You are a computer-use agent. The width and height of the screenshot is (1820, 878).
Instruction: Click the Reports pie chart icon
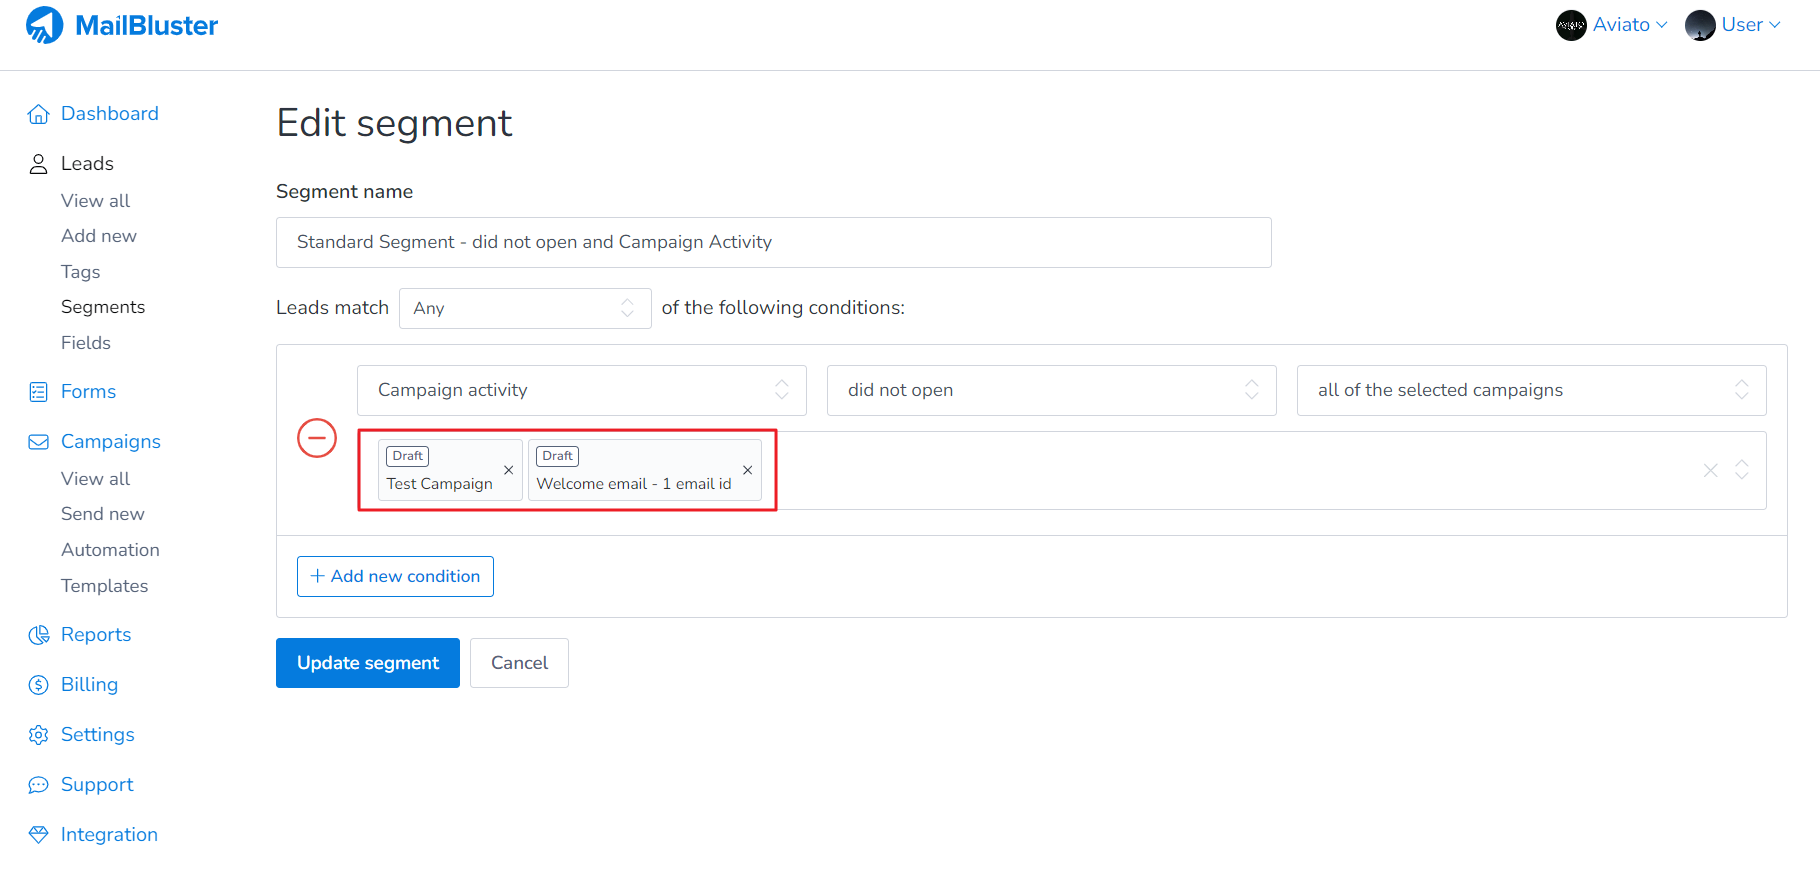tap(38, 635)
